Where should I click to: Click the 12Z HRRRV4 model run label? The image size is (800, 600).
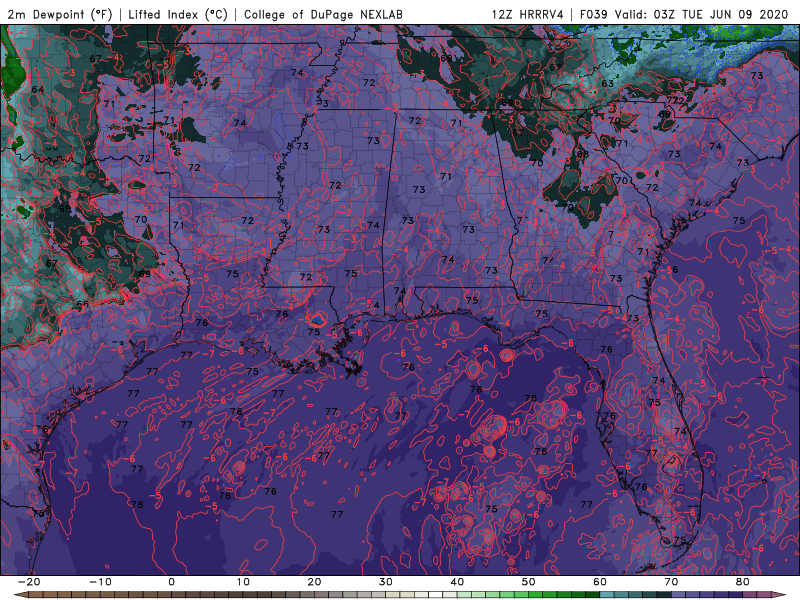pyautogui.click(x=528, y=14)
